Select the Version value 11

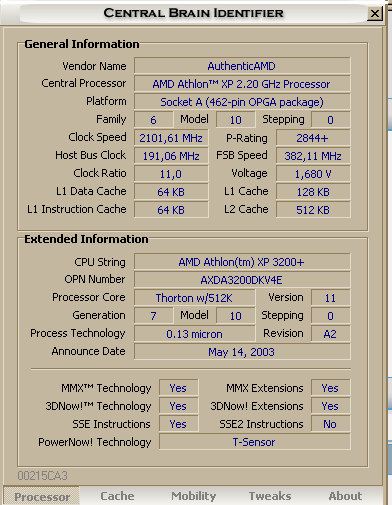(x=331, y=298)
